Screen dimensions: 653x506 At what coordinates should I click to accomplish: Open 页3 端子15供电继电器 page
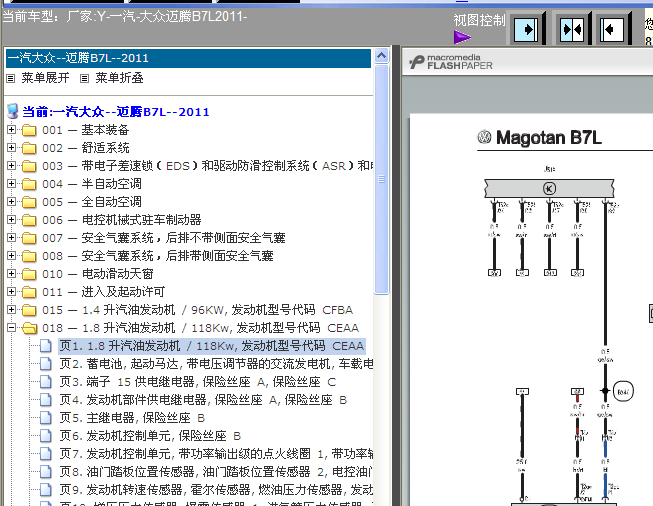click(197, 381)
